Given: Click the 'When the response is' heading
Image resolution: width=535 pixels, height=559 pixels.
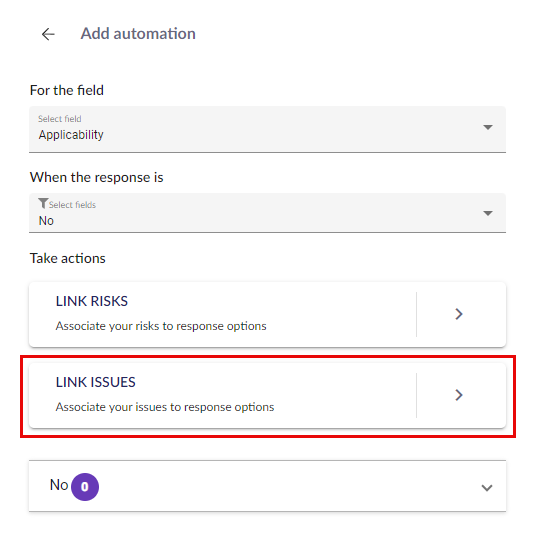Looking at the screenshot, I should pos(97,177).
